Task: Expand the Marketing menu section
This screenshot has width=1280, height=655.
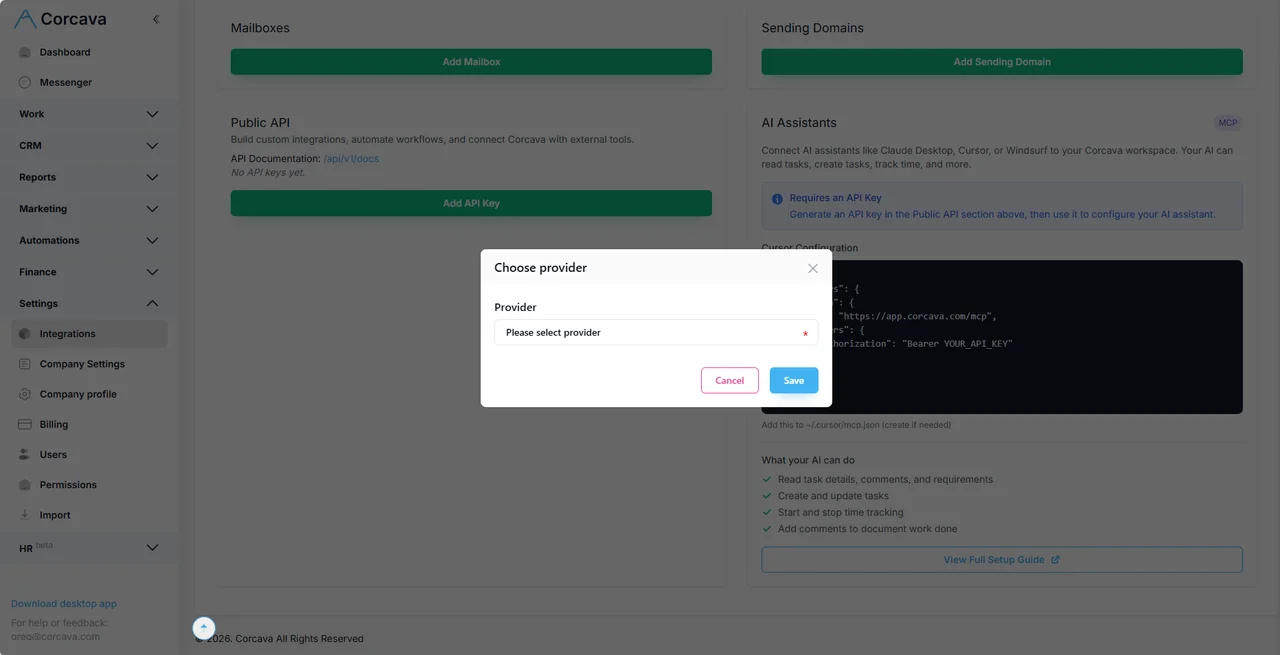Action: tap(89, 209)
